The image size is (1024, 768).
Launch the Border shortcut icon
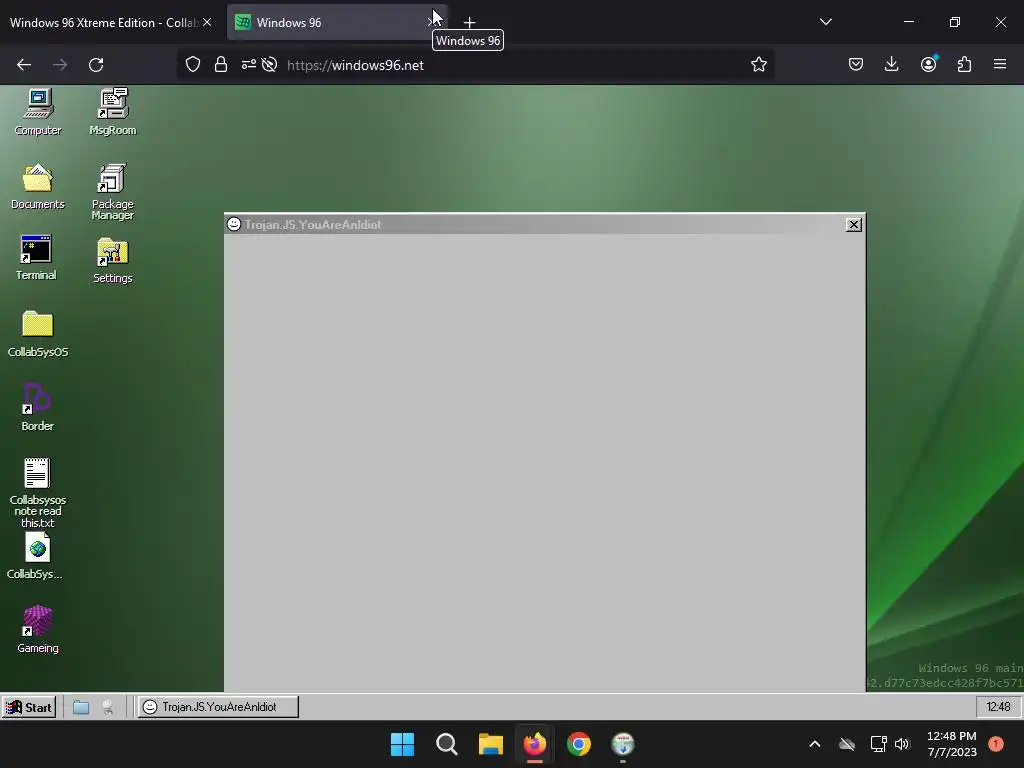click(x=37, y=408)
